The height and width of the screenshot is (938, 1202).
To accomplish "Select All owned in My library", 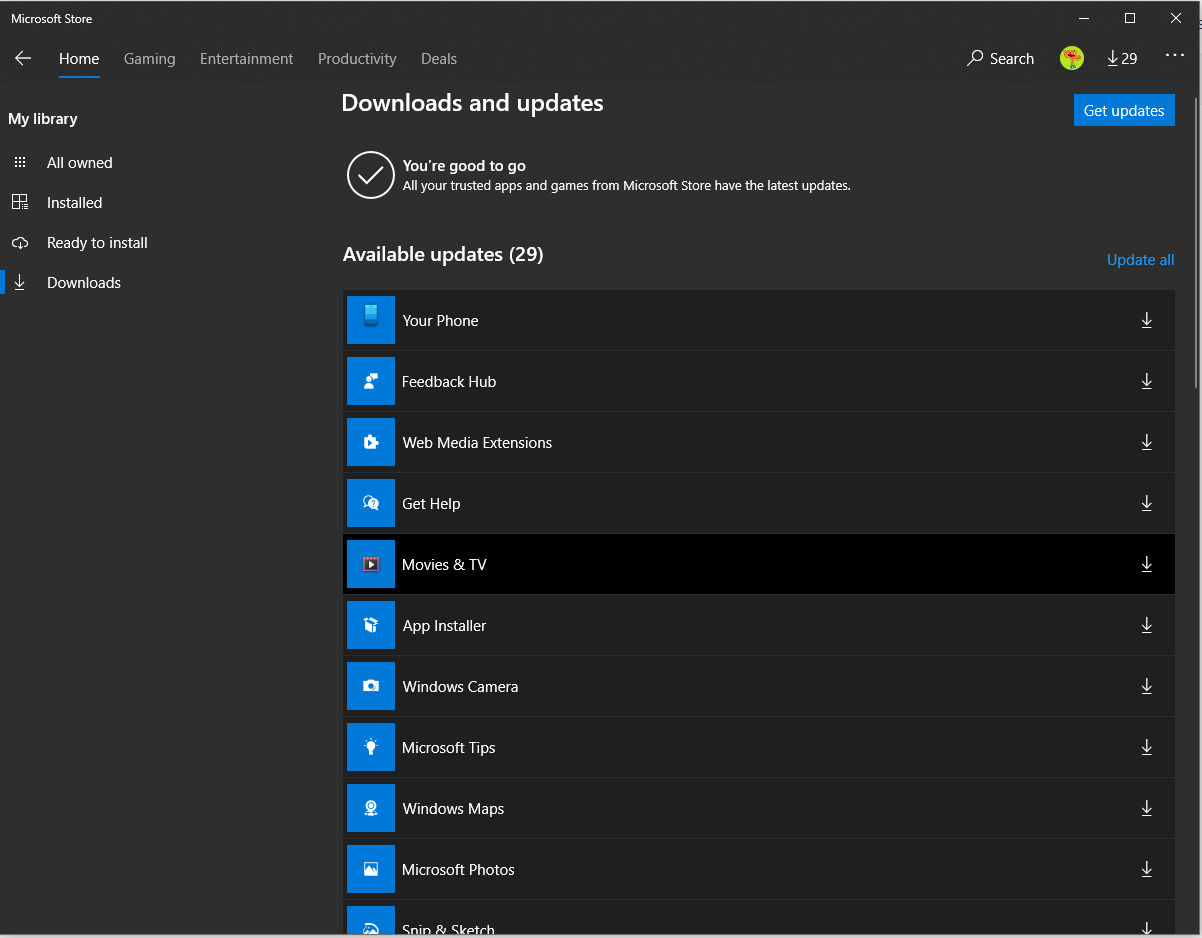I will (x=80, y=162).
